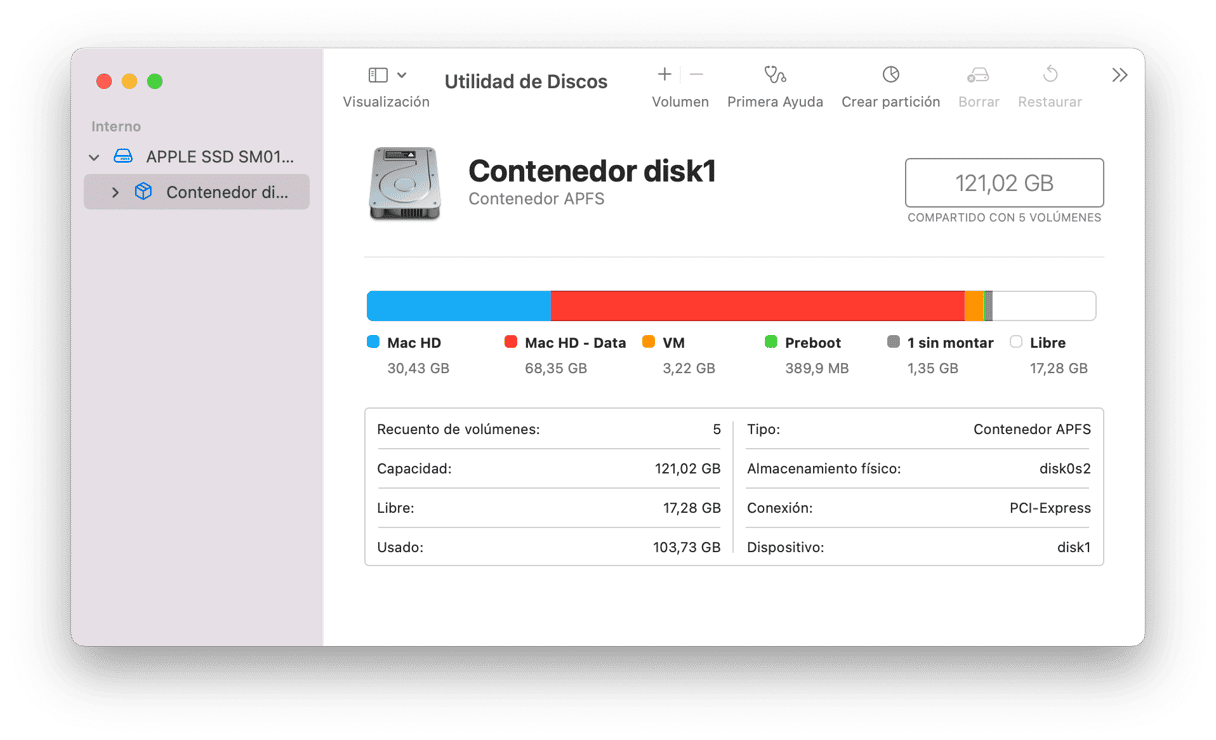
Task: Click the yellow minimize window button
Action: (129, 81)
